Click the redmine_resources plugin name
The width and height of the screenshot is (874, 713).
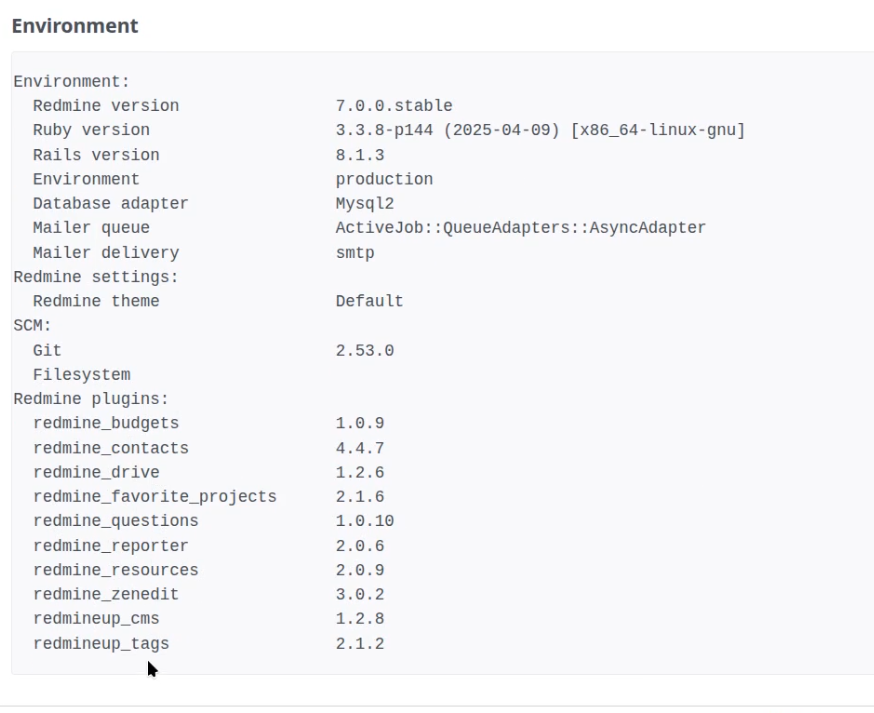[x=115, y=570]
